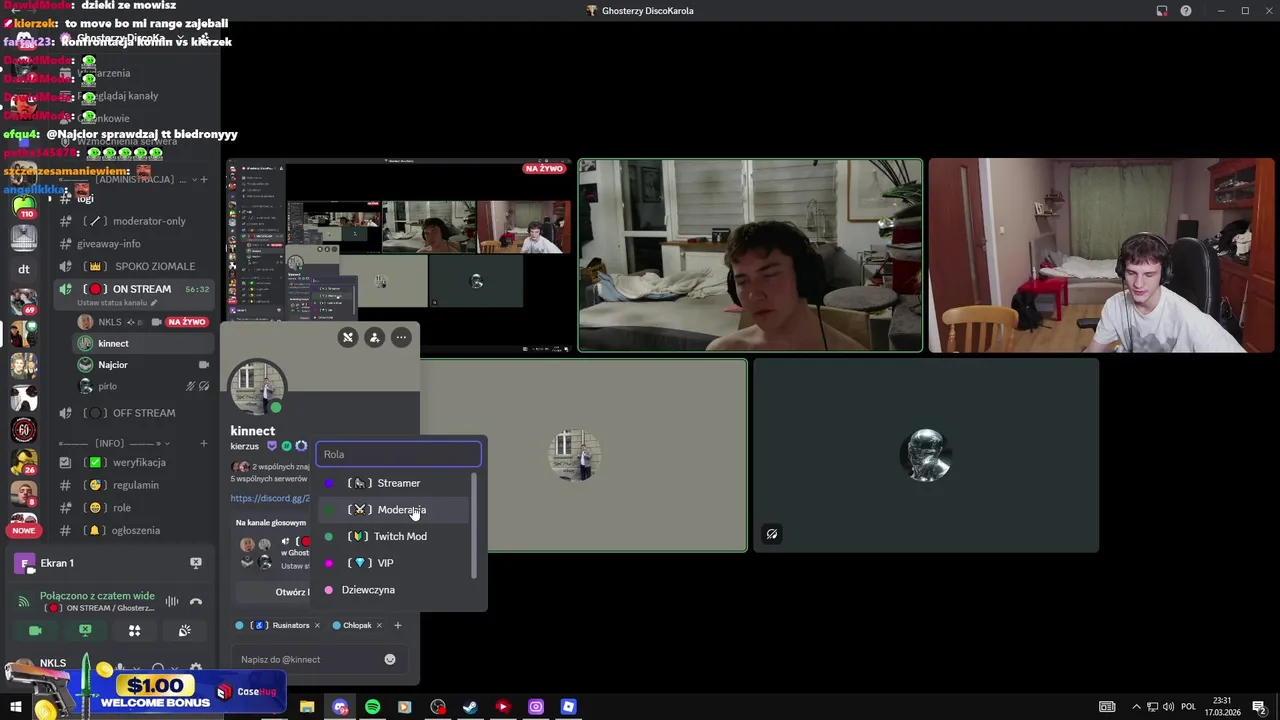Focus the white t-shirt streamer's video tile
Screen dimensions: 1280x720
tap(1101, 256)
